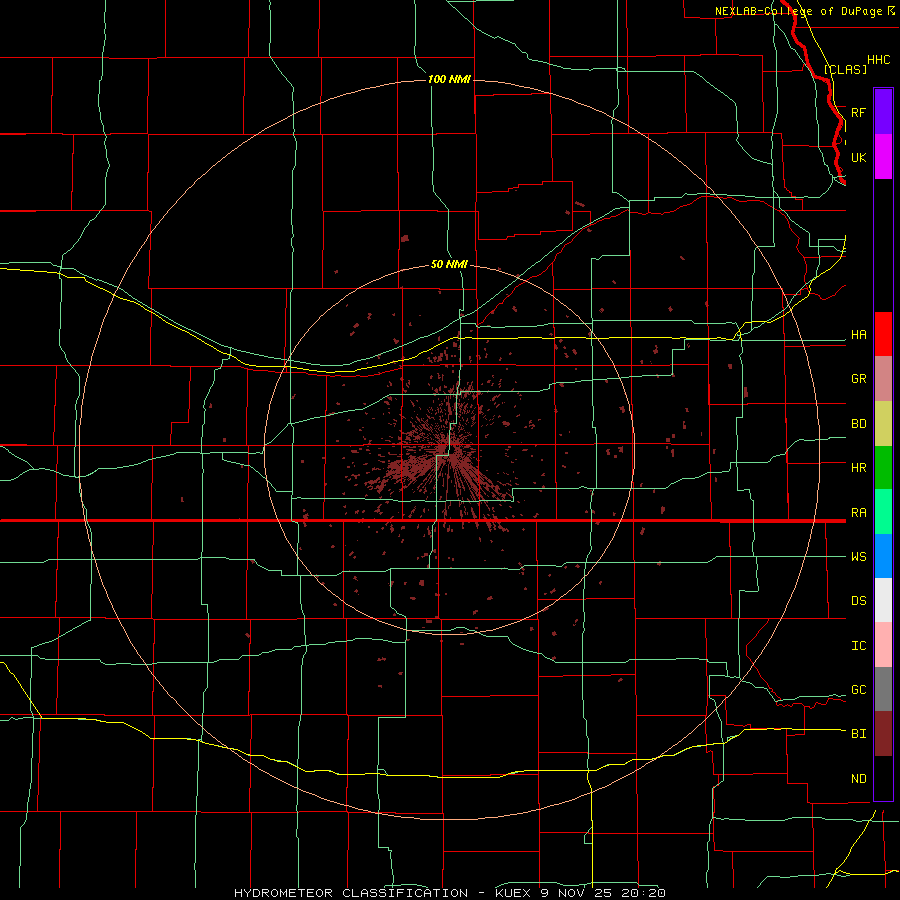
Task: Click the BI legend label
Action: coord(858,734)
